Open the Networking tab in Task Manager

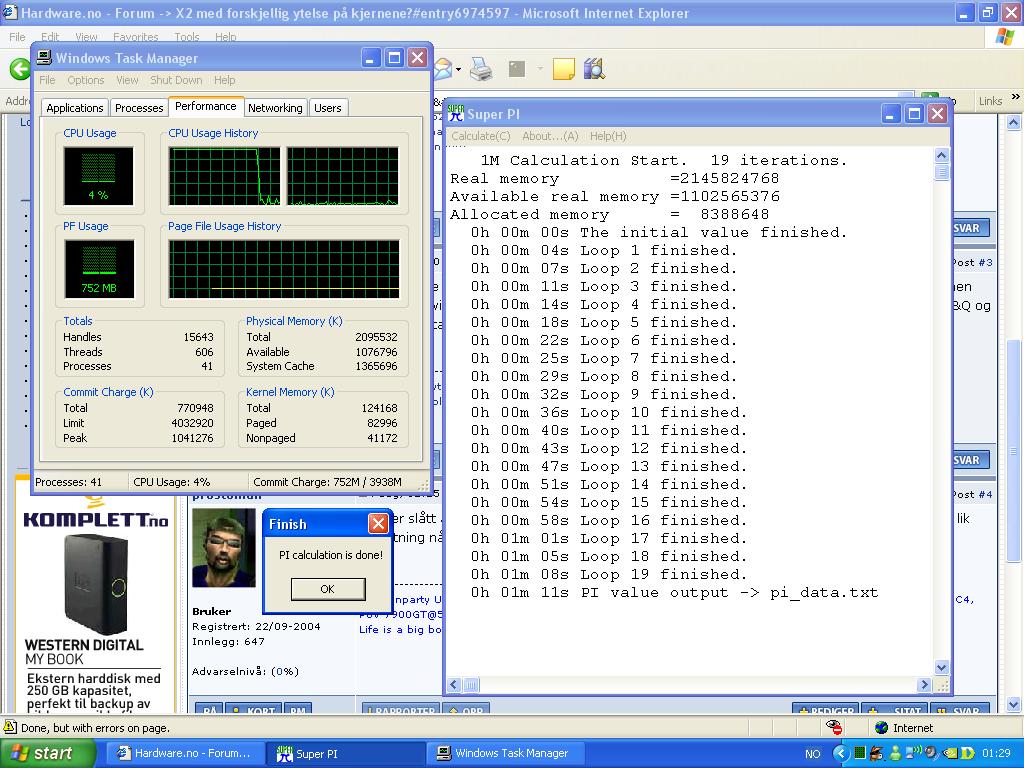[275, 108]
